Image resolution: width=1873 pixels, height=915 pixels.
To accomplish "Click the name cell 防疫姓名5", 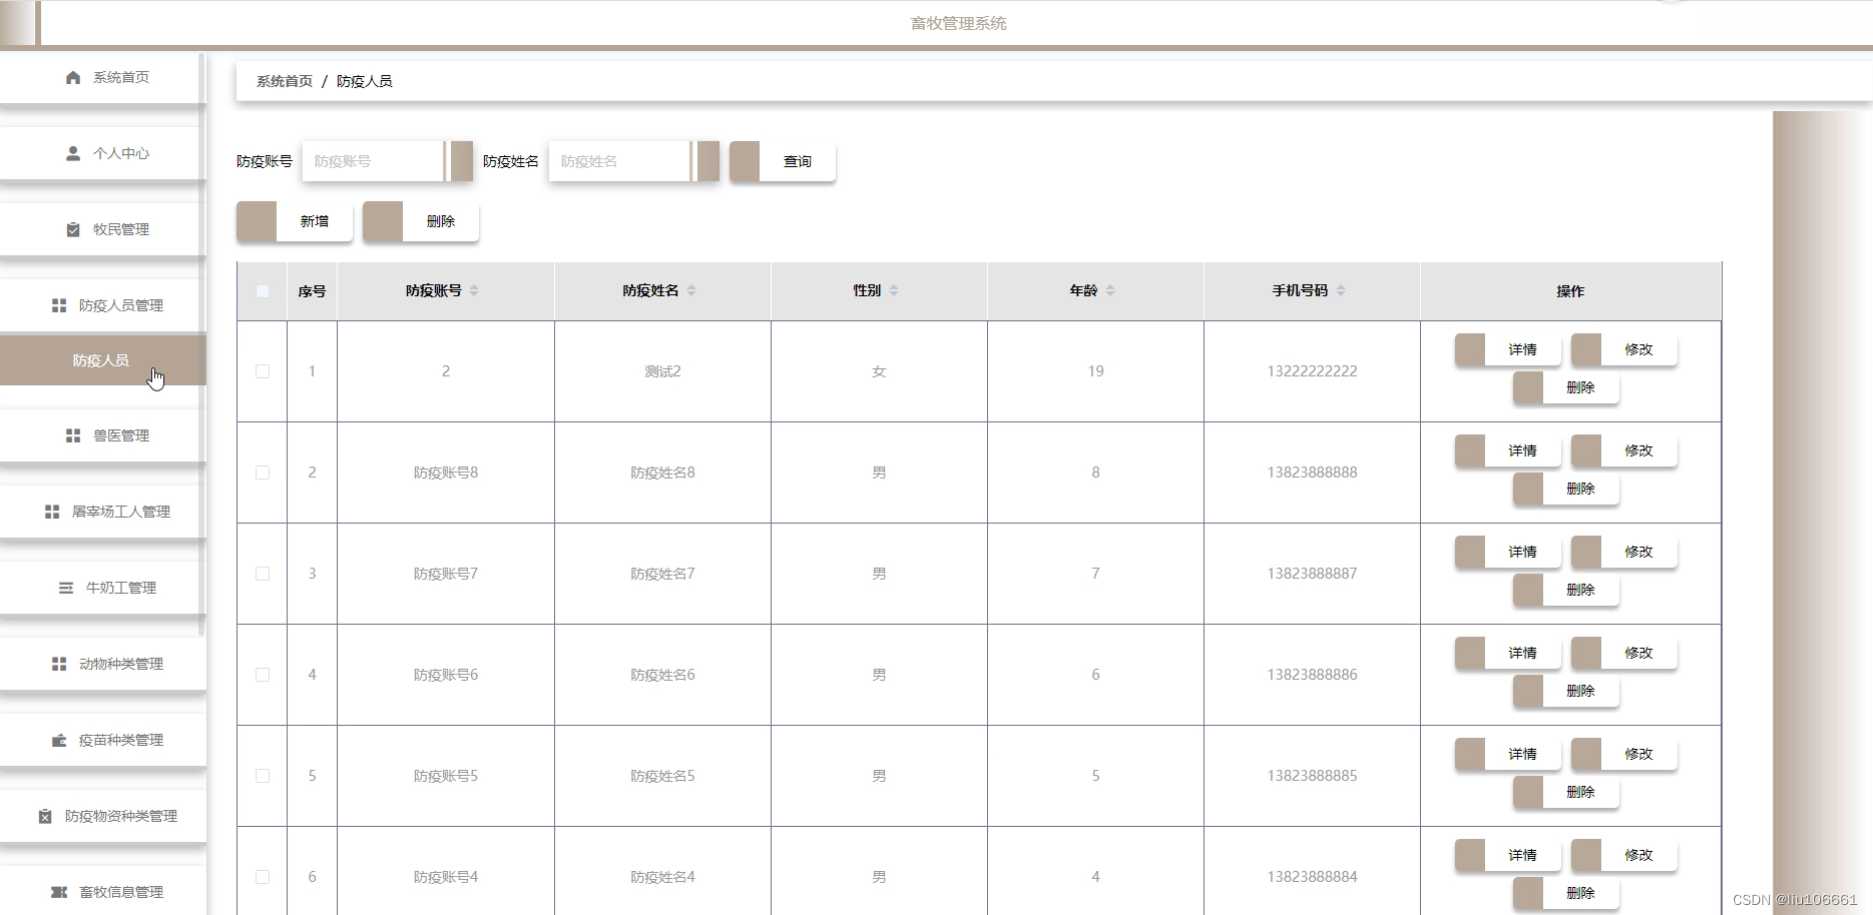I will coord(662,775).
